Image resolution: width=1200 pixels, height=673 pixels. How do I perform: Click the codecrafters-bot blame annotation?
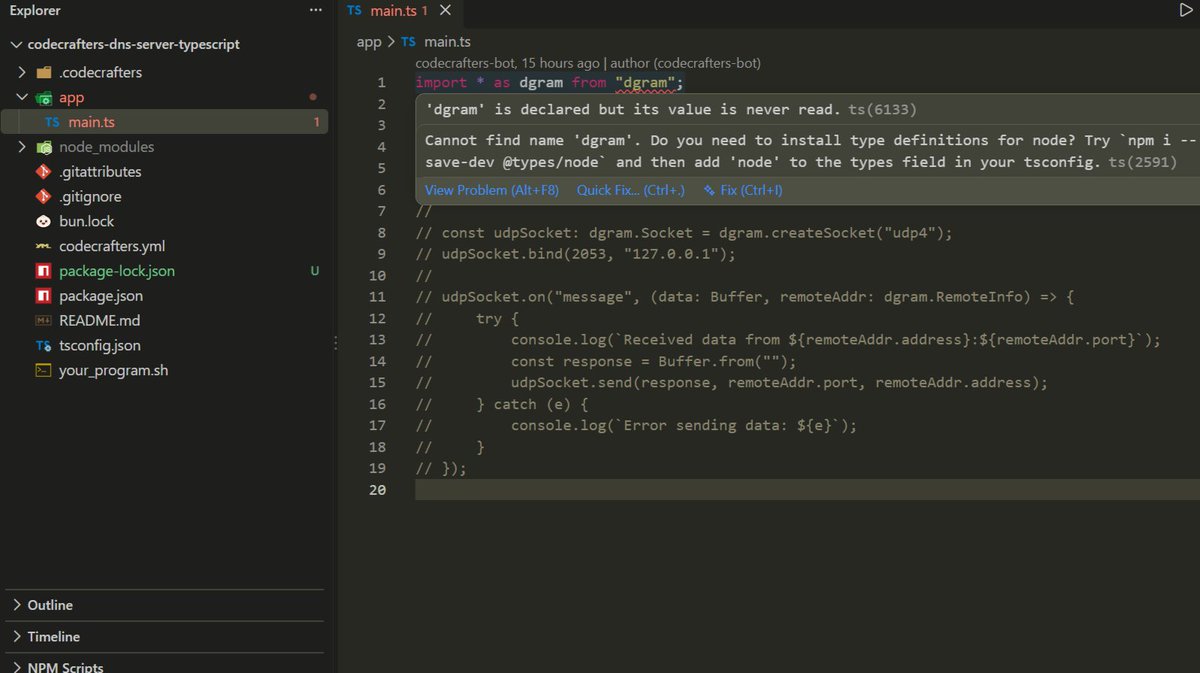tap(588, 63)
